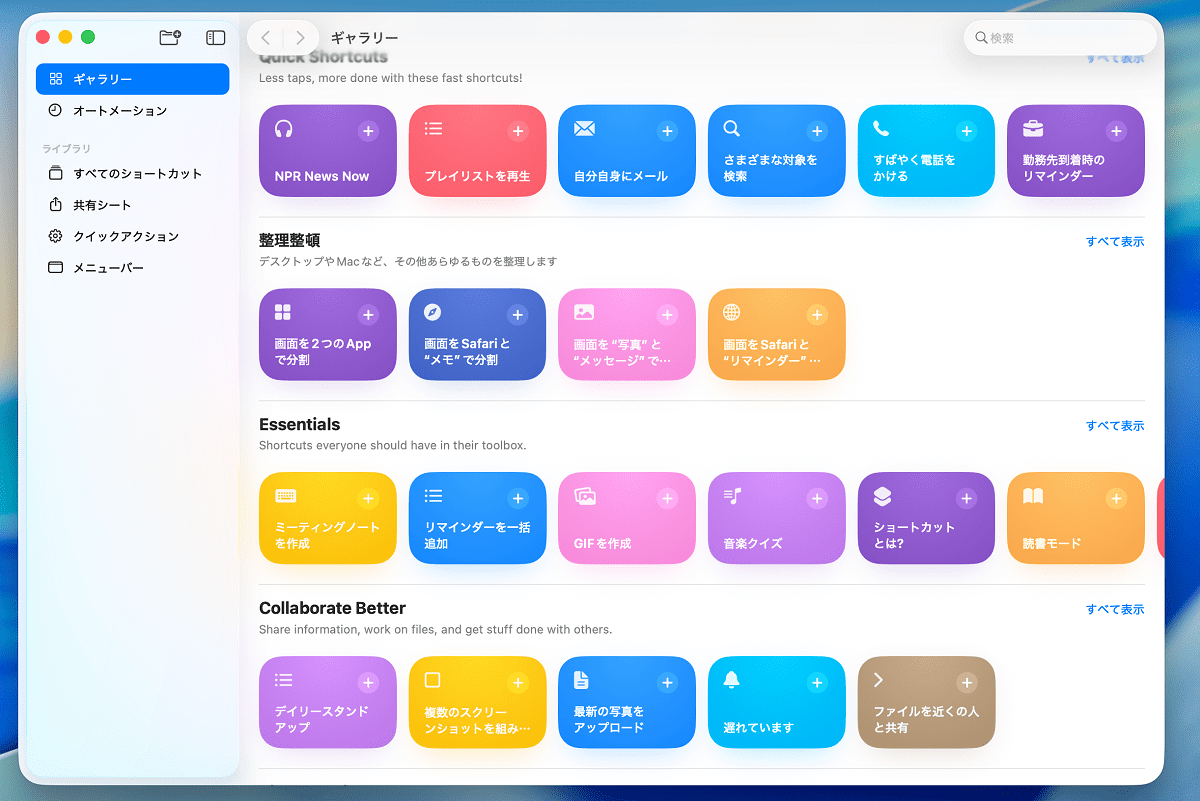Add the すばやく電話をかける shortcut

point(967,131)
